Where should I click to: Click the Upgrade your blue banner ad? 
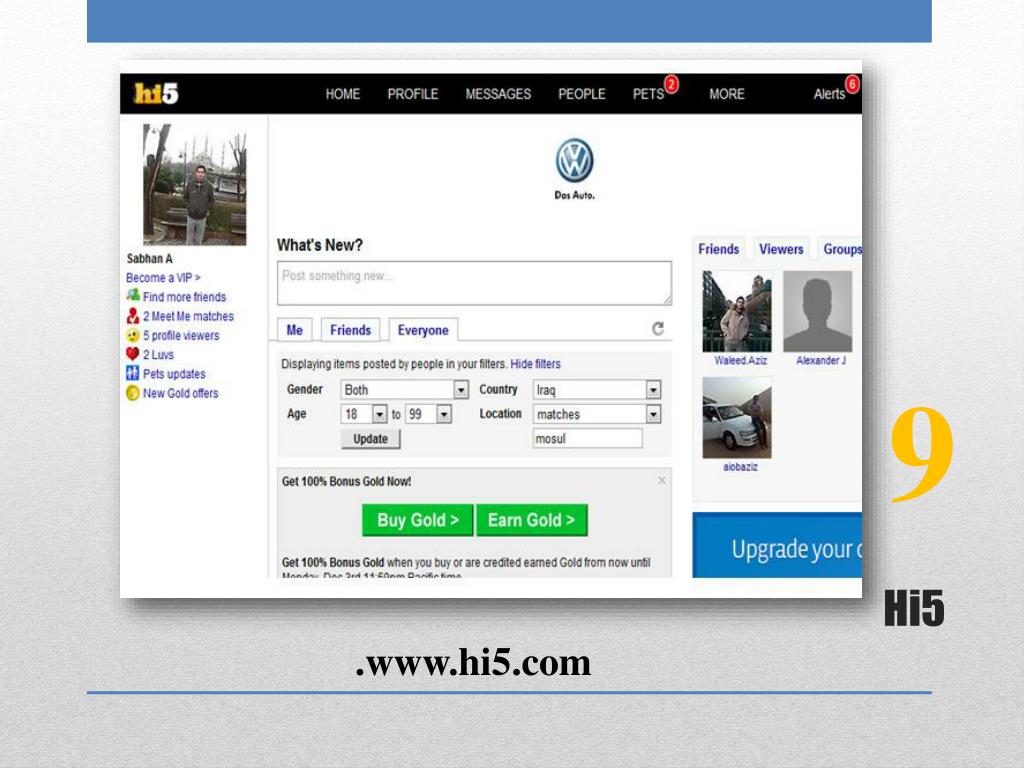[x=777, y=545]
